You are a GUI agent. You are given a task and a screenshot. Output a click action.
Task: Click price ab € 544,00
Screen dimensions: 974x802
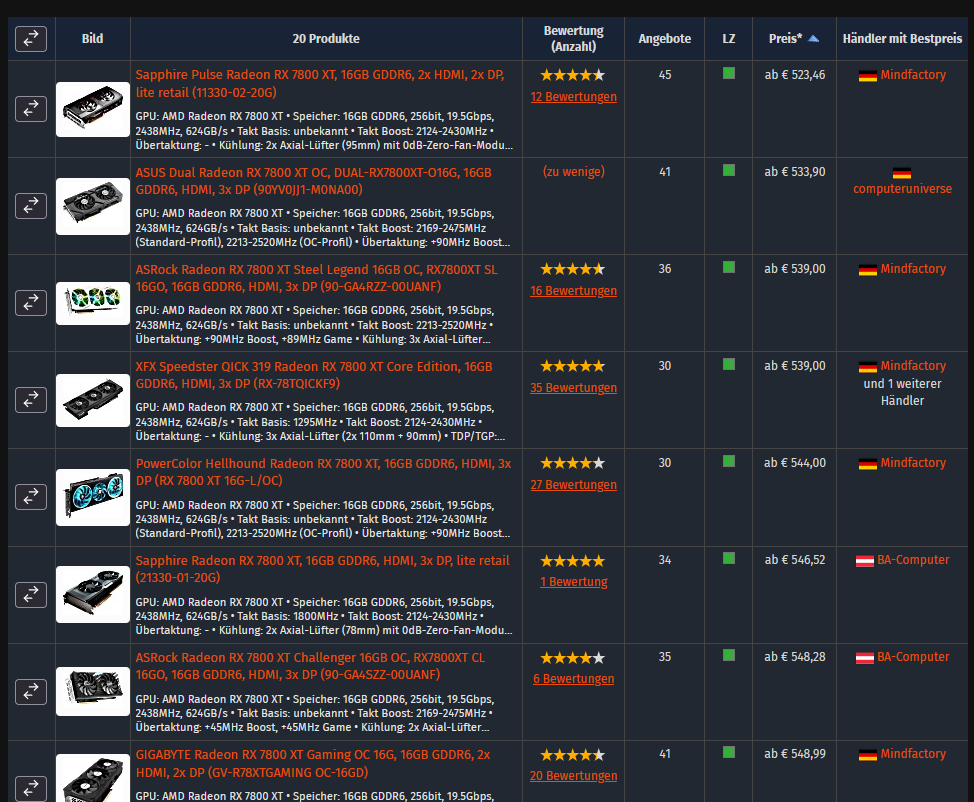click(795, 463)
